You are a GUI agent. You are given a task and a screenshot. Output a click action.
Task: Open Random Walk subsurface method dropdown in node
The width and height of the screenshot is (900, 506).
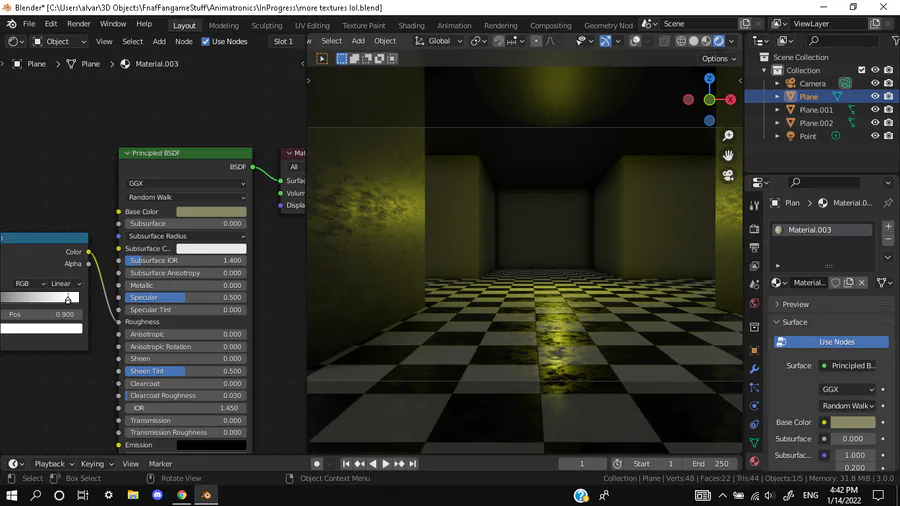click(x=186, y=197)
